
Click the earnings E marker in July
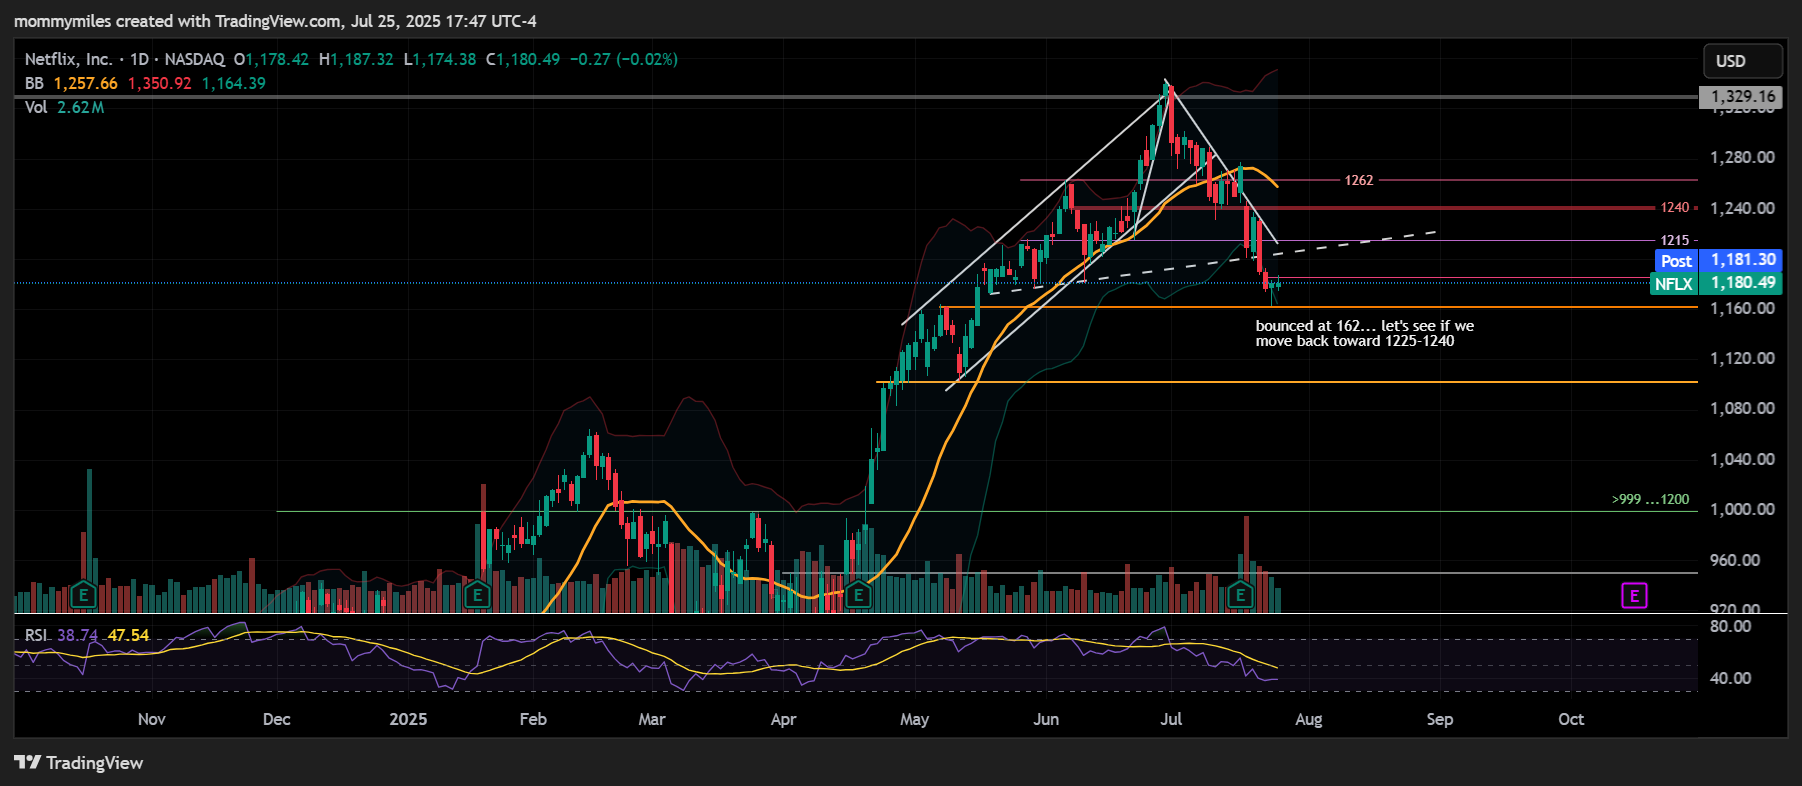1240,596
